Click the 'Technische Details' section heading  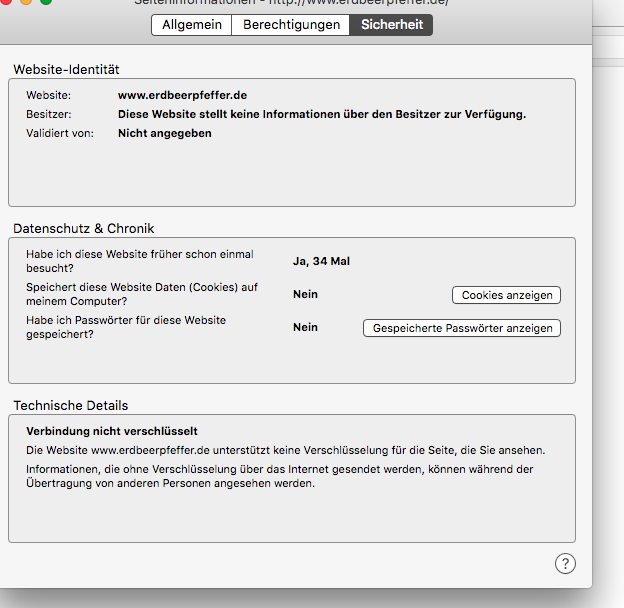tap(71, 405)
